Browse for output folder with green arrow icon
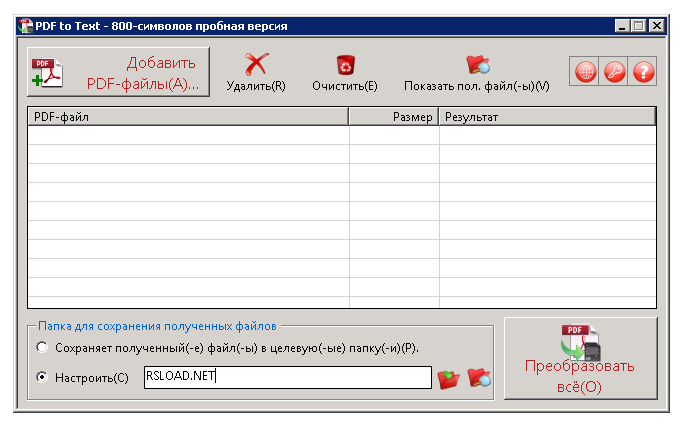Viewport: 684px width, 429px height. 449,378
